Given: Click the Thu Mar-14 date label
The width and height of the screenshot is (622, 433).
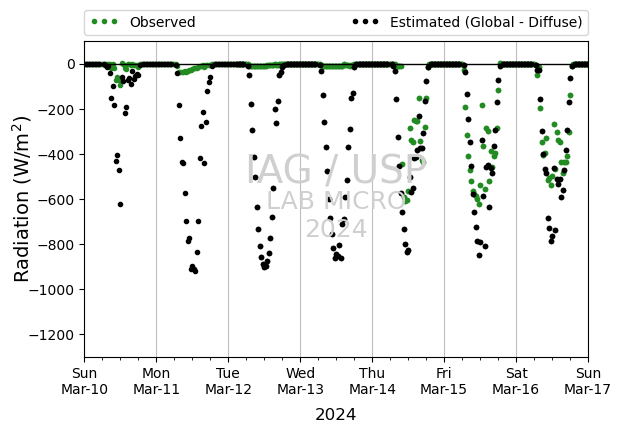Looking at the screenshot, I should (x=372, y=381).
